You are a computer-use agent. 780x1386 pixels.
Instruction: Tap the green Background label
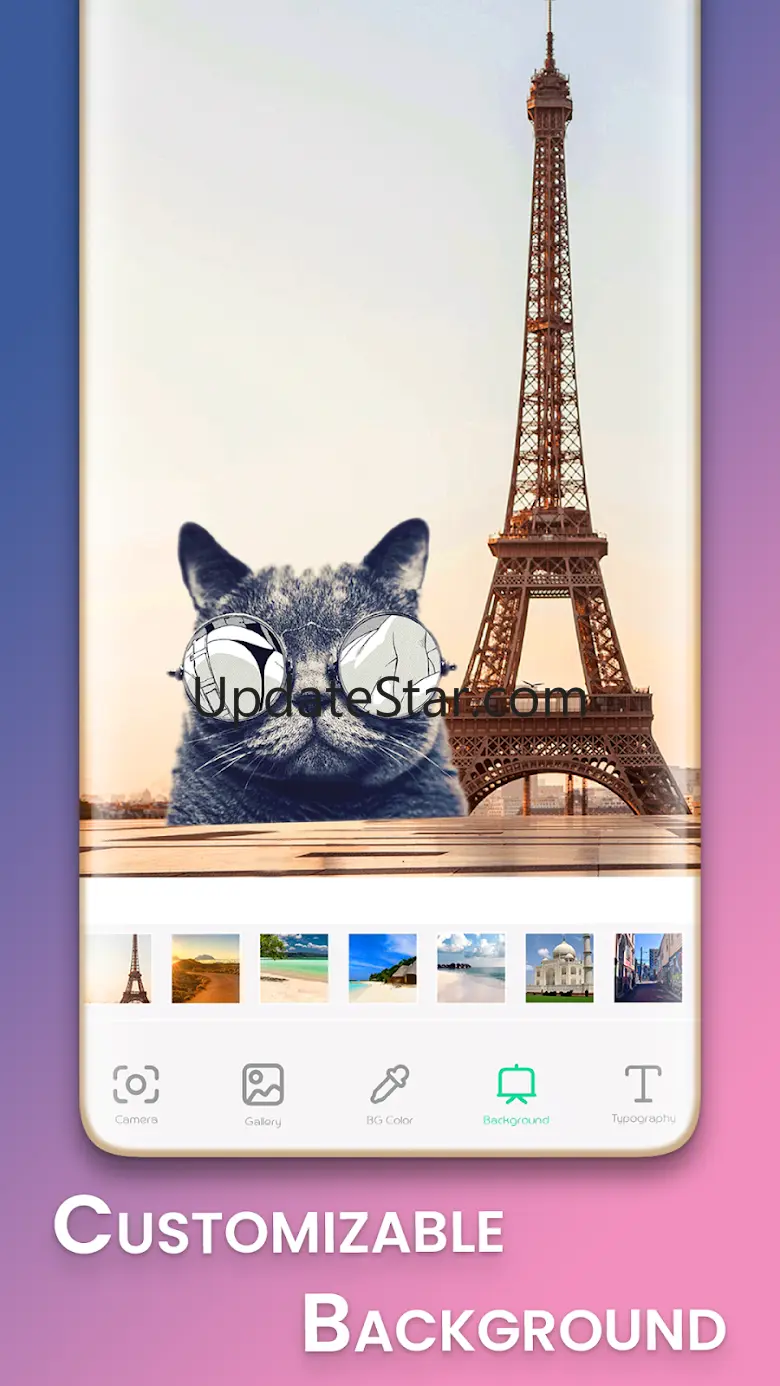point(516,1120)
